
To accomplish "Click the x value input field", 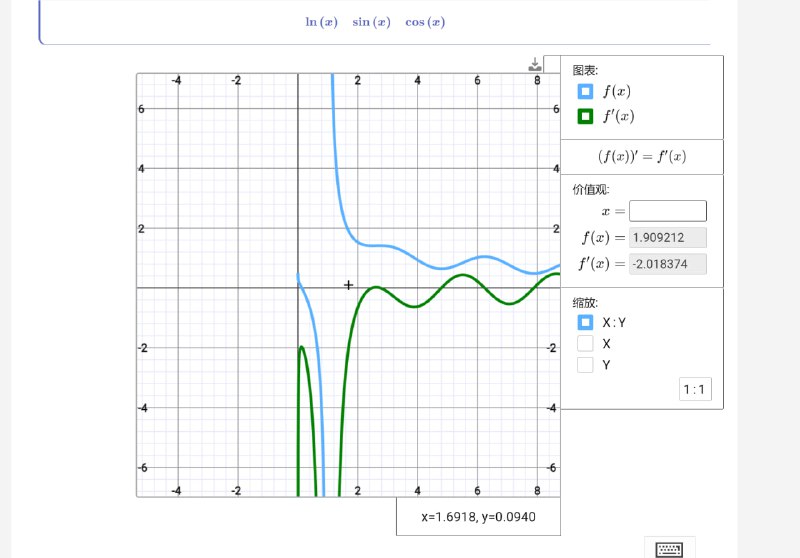I will point(668,211).
